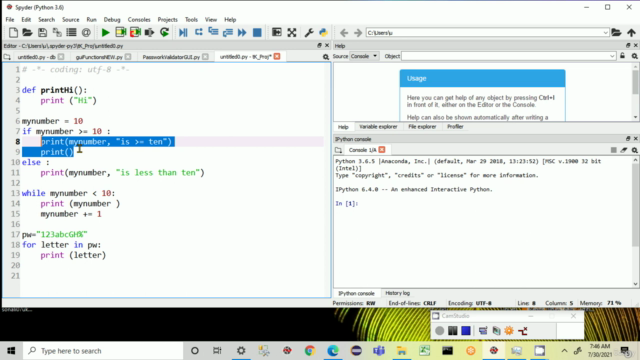Continue debug execution icon

(242, 33)
